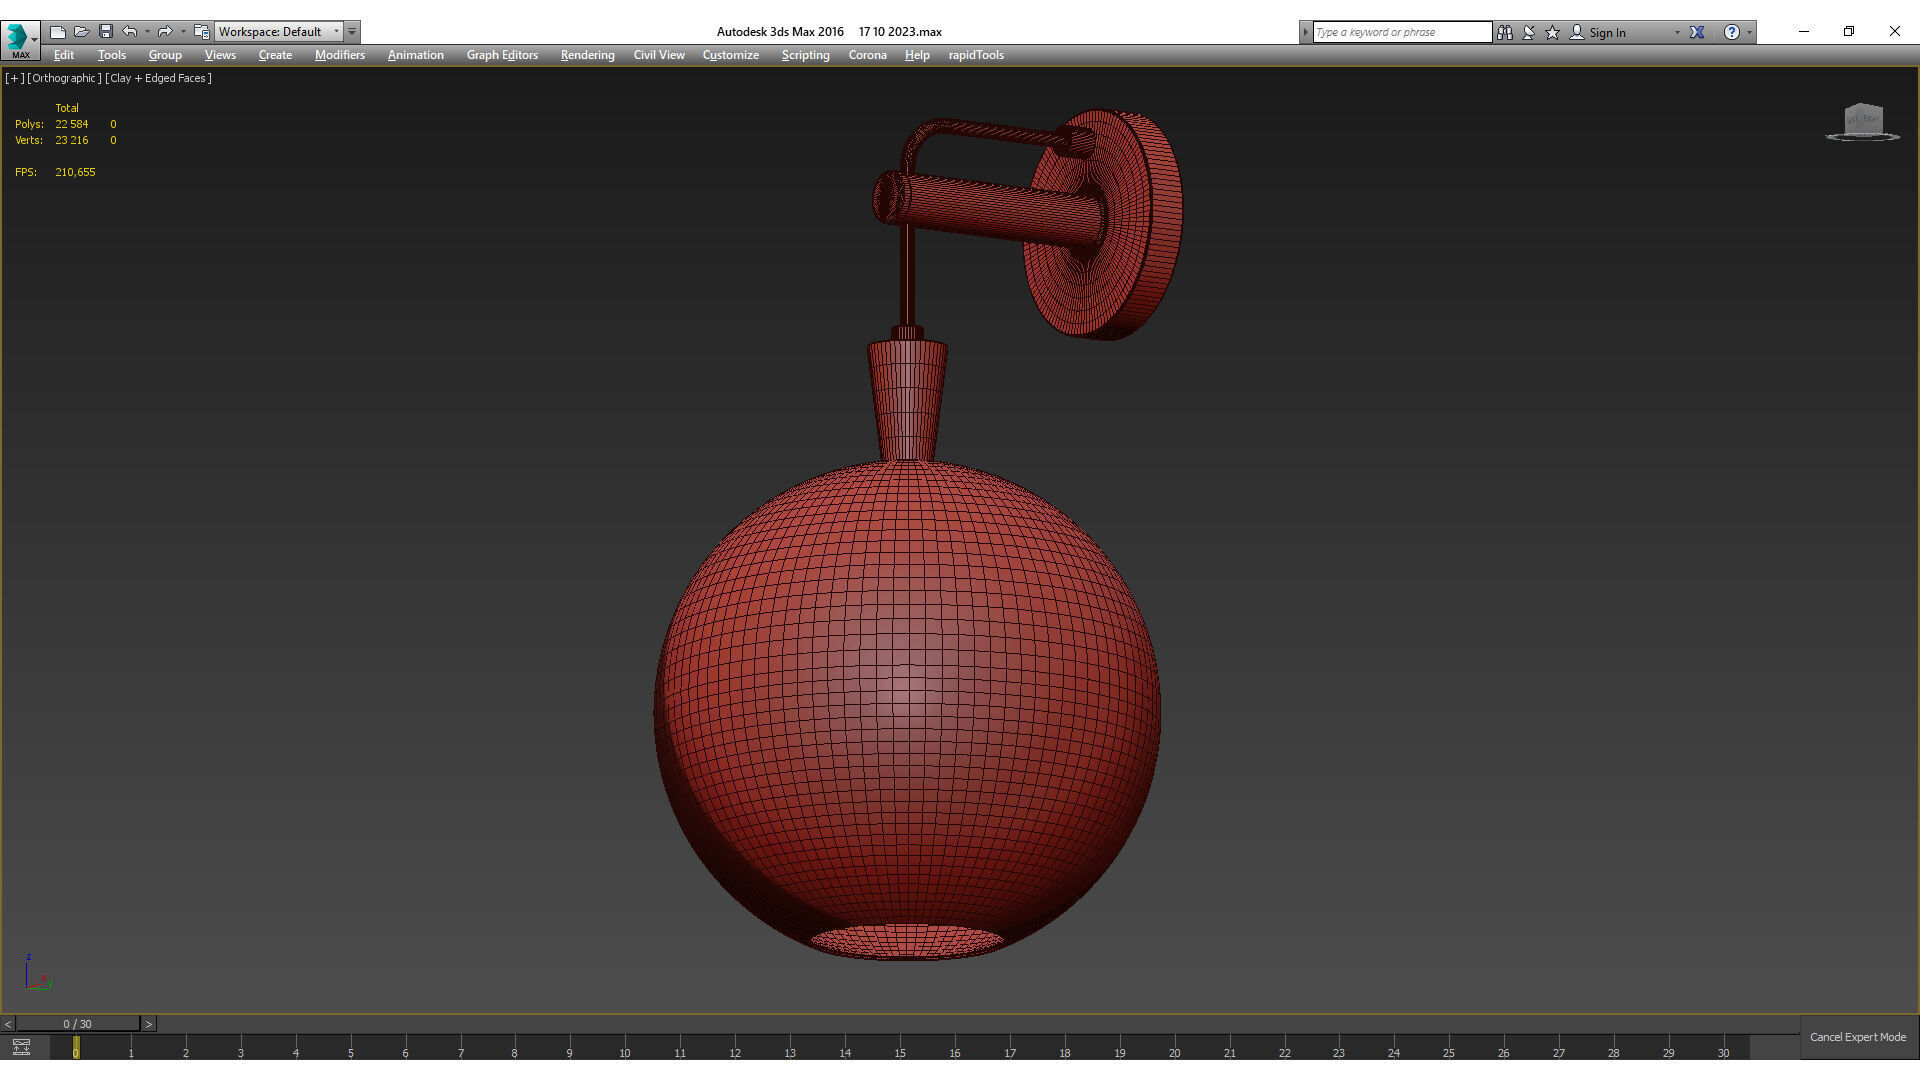Click Cancel Expert Mode button
The image size is (1920, 1080).
1858,1037
